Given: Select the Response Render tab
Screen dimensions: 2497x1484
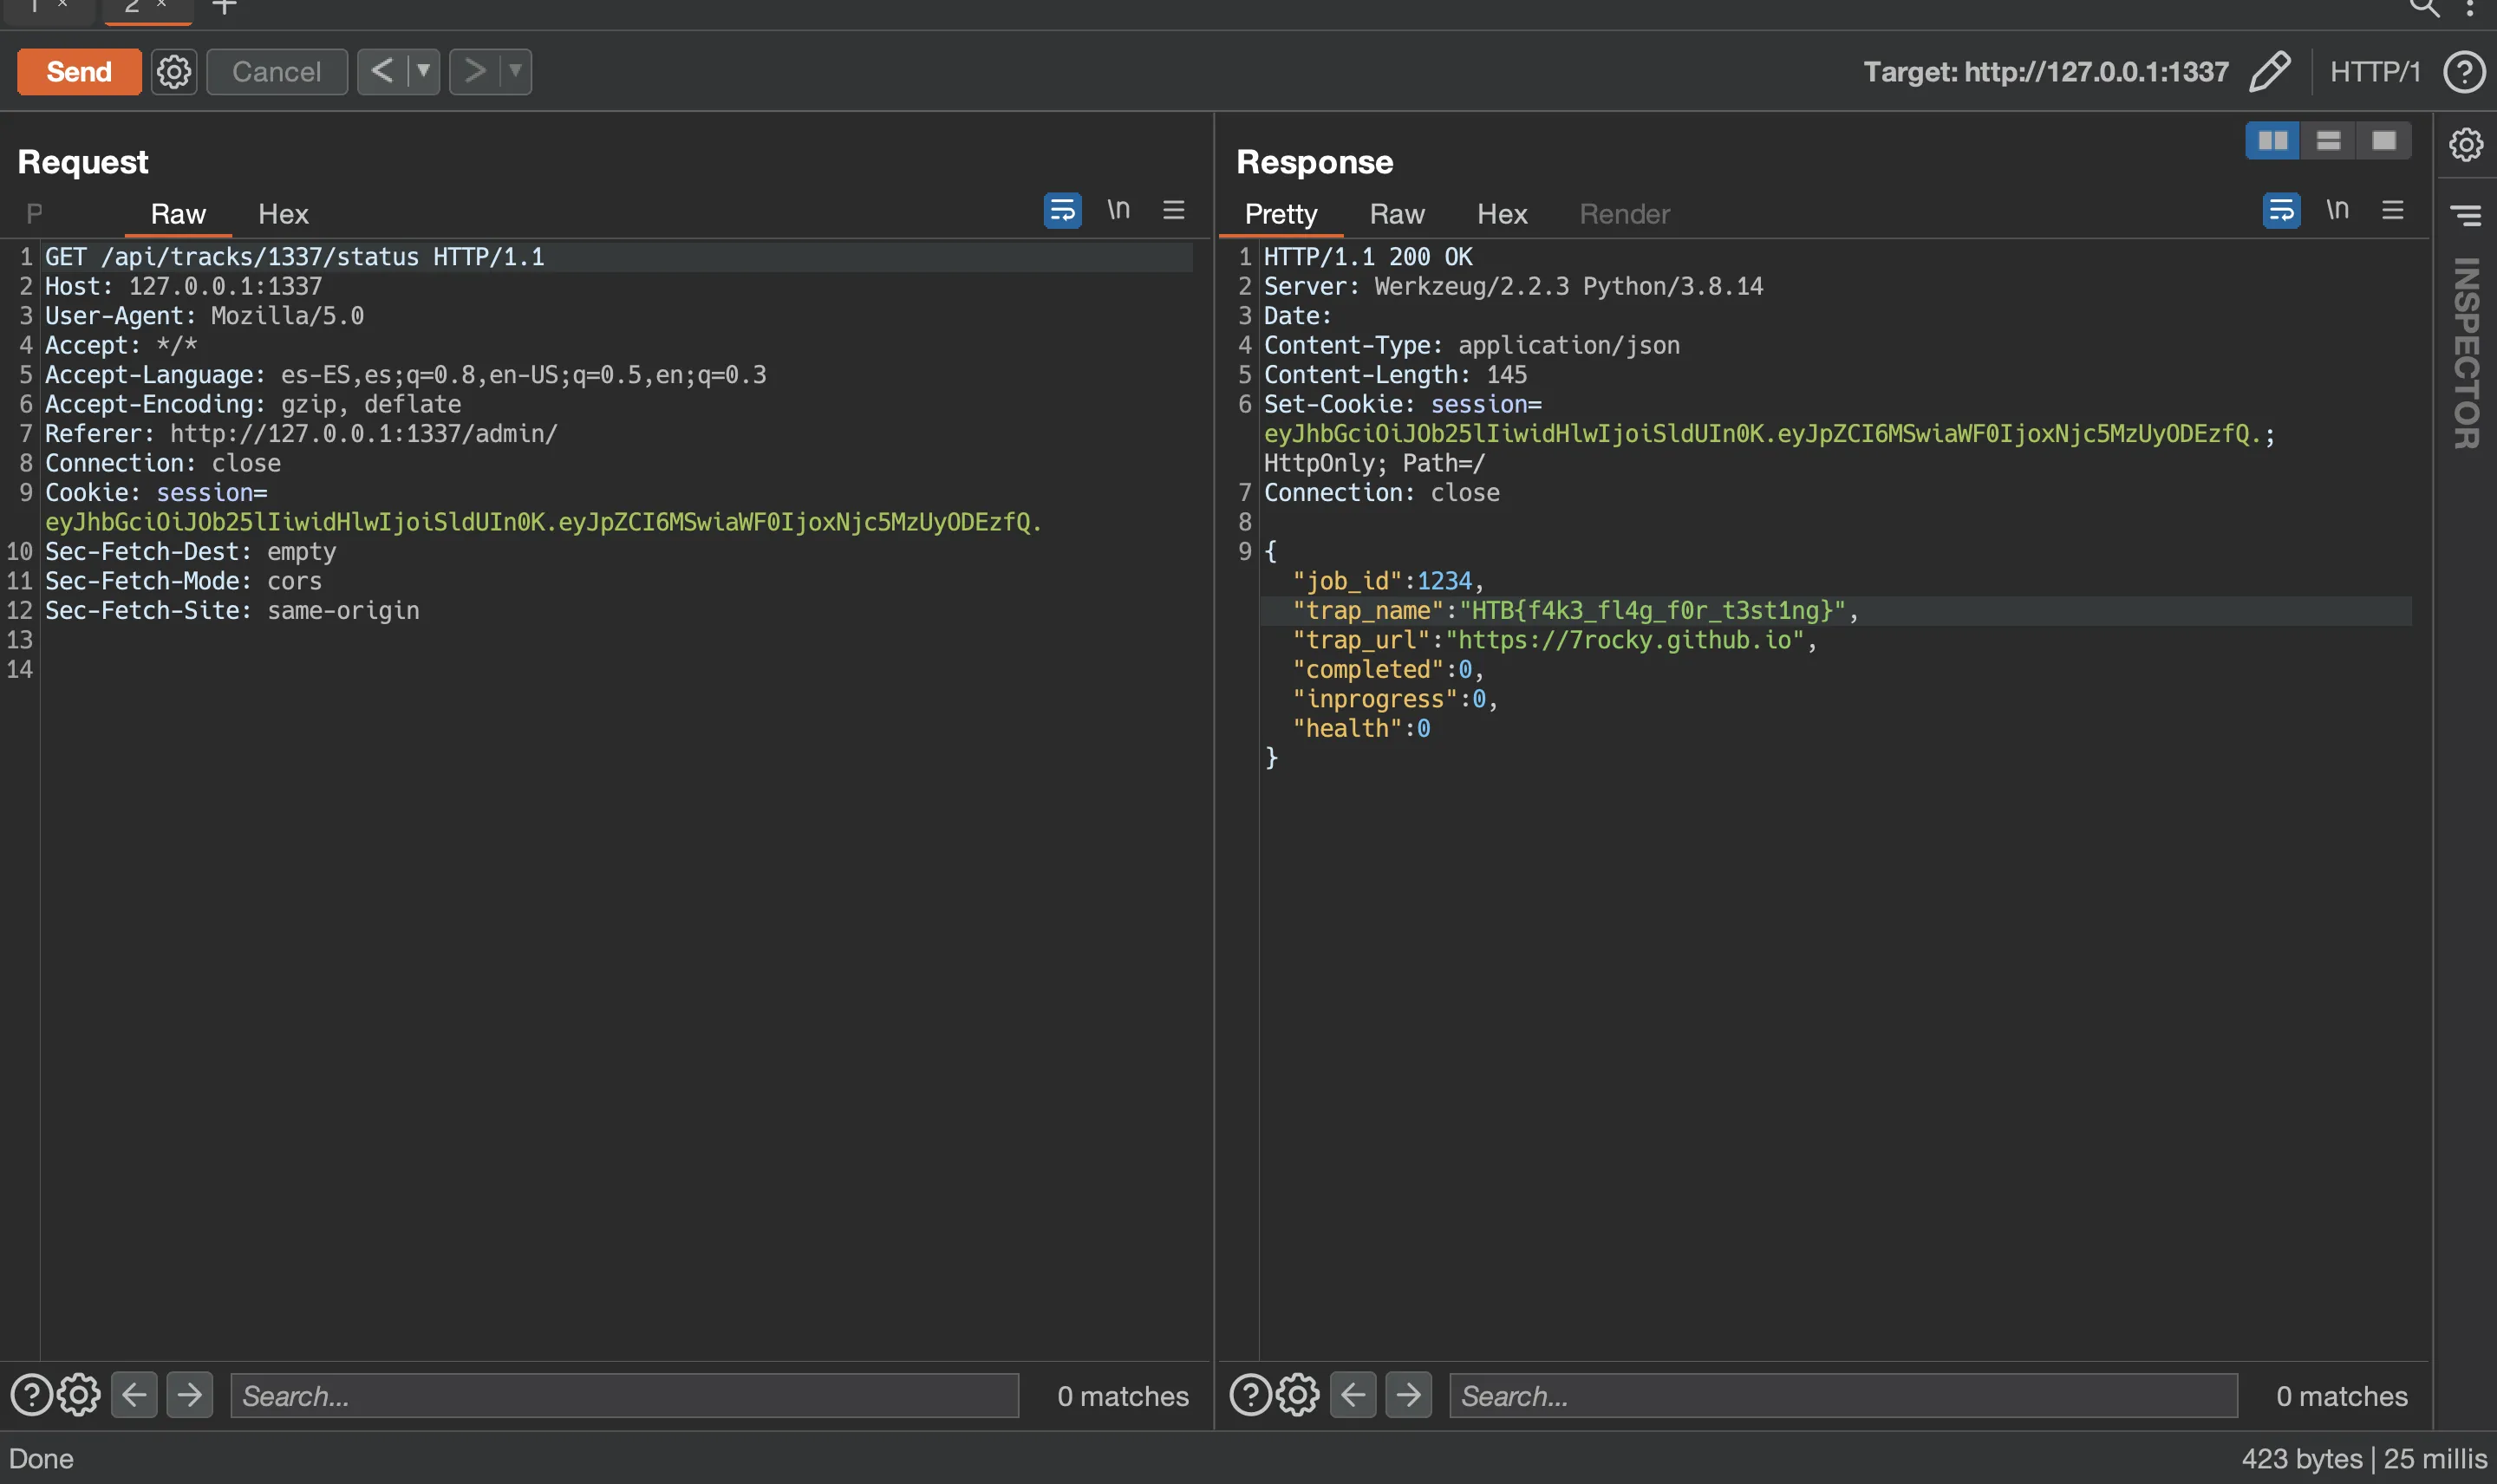Looking at the screenshot, I should pos(1624,214).
